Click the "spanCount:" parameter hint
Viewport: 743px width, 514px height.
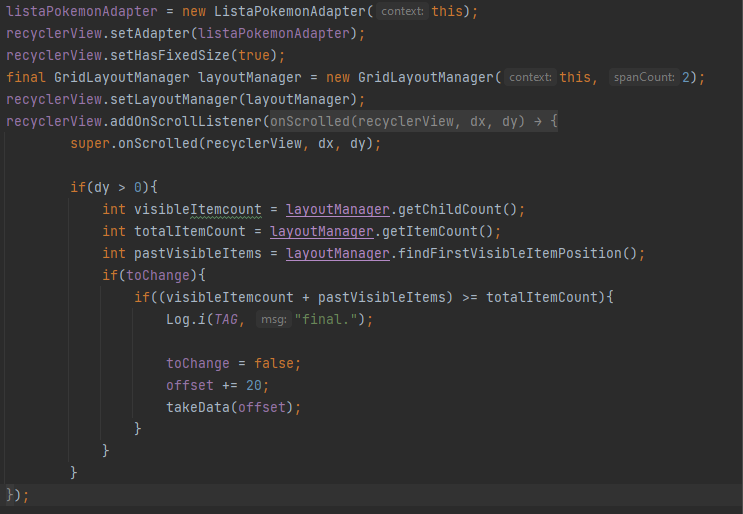coord(644,77)
